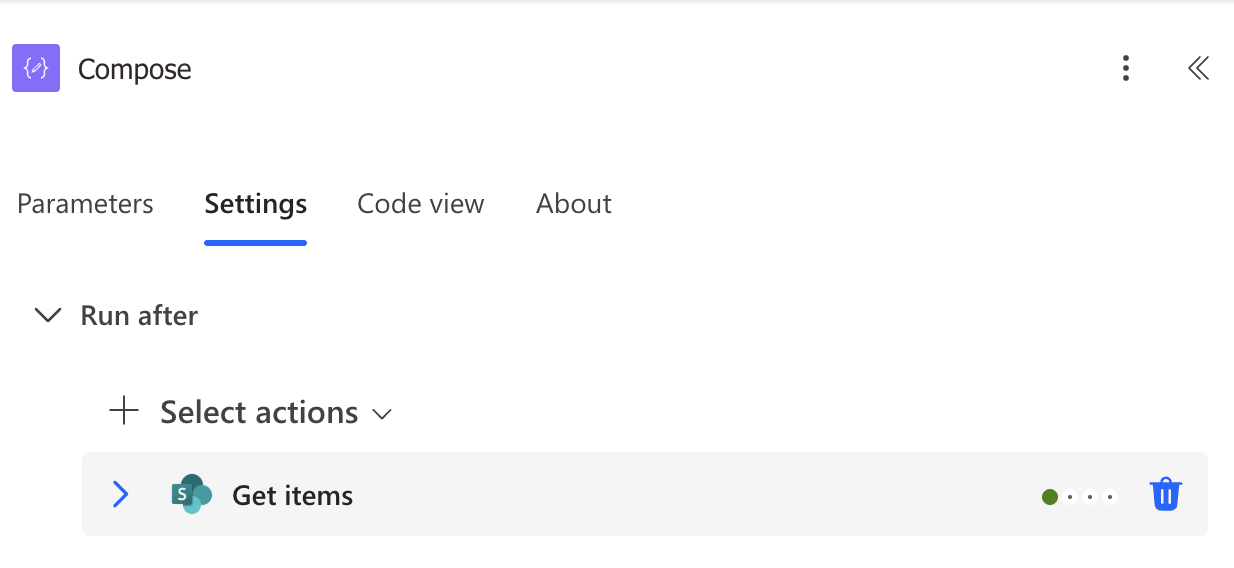Open the three-dot more options menu
Screen dimensions: 1234x568
(1126, 68)
